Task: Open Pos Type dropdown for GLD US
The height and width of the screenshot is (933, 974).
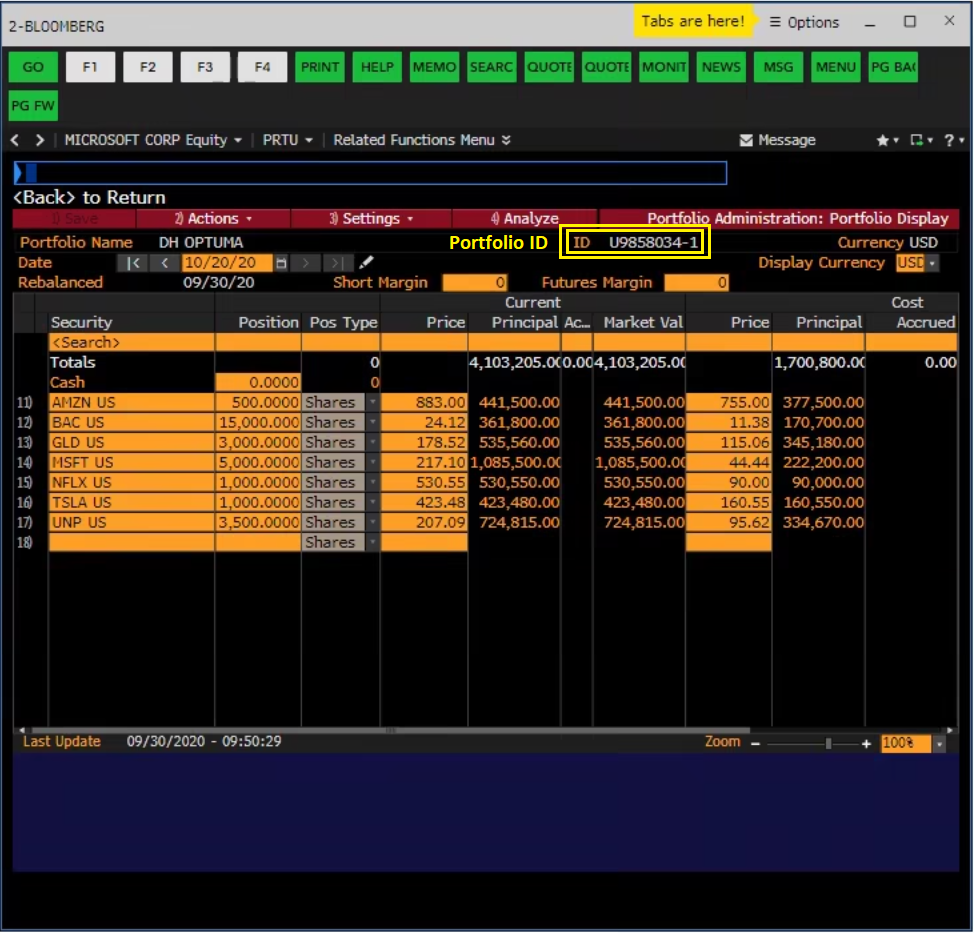Action: tap(372, 442)
